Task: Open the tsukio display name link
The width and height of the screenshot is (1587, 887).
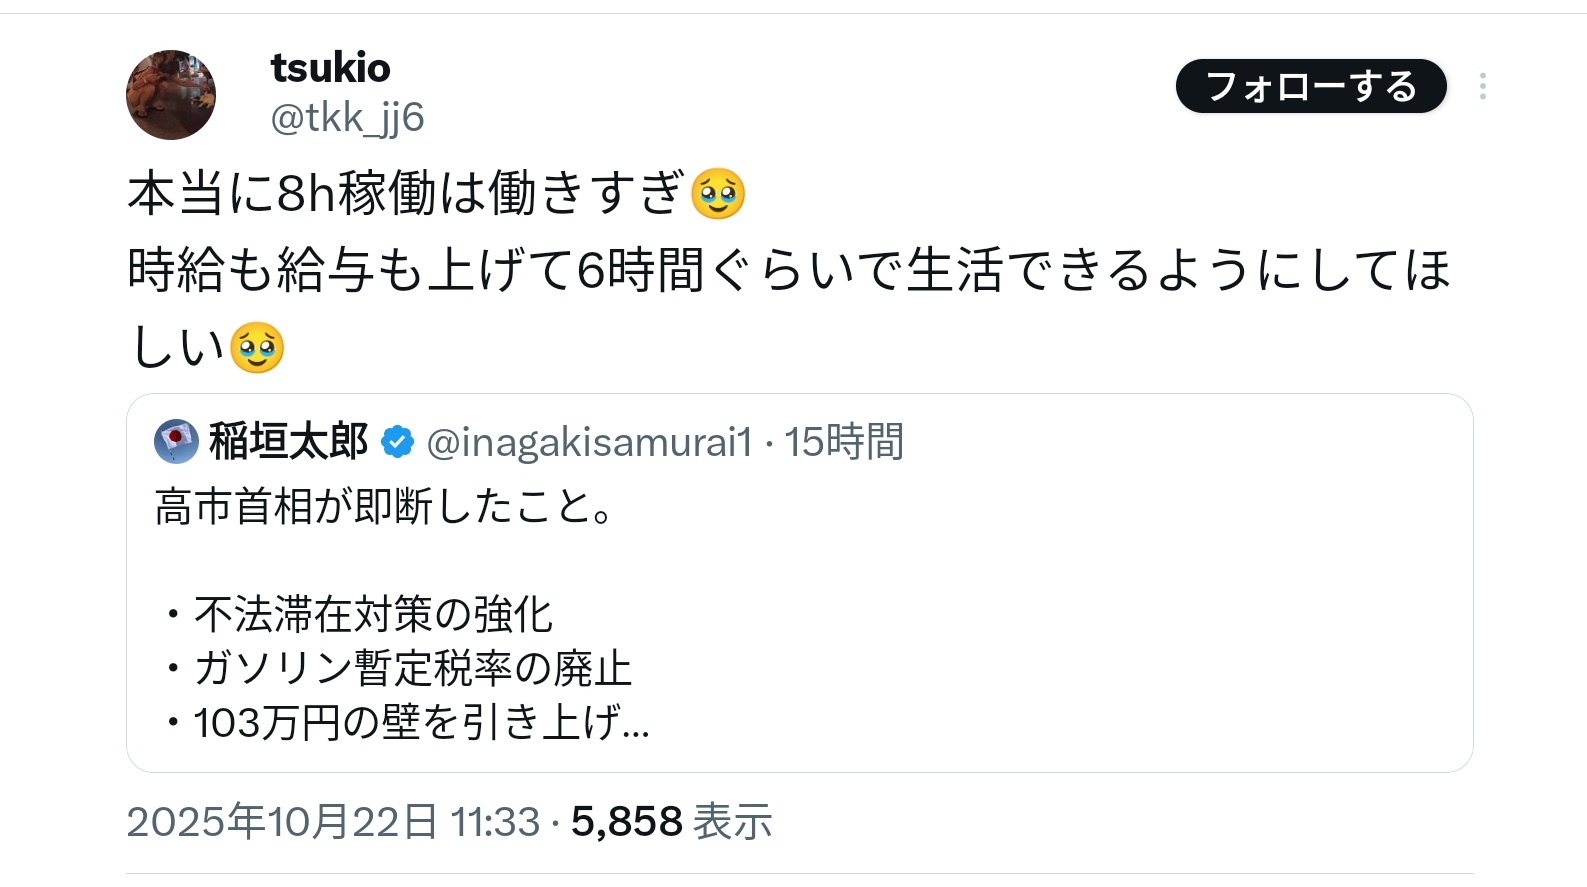Action: 330,68
